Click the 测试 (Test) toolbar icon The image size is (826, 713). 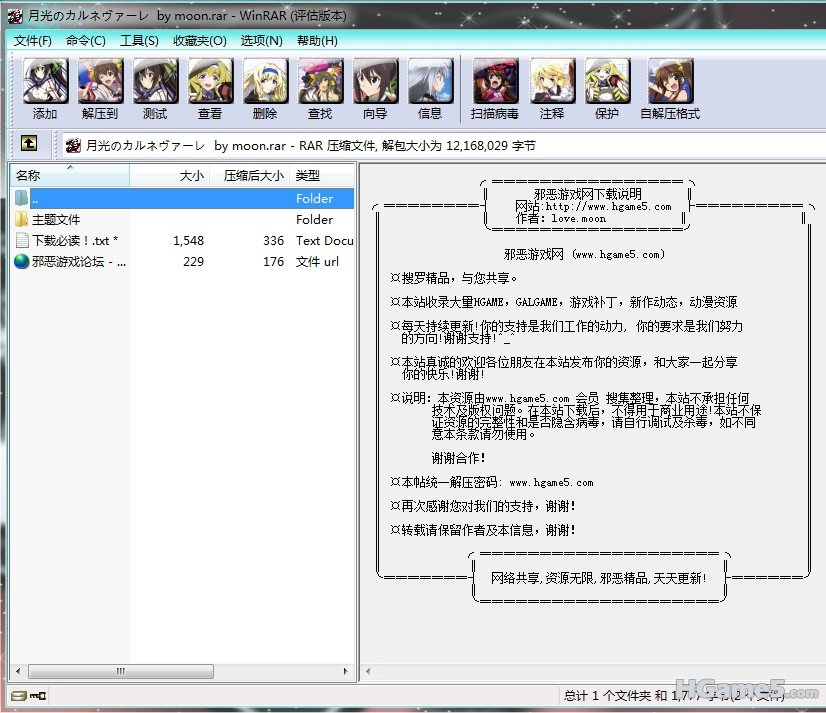click(x=155, y=81)
